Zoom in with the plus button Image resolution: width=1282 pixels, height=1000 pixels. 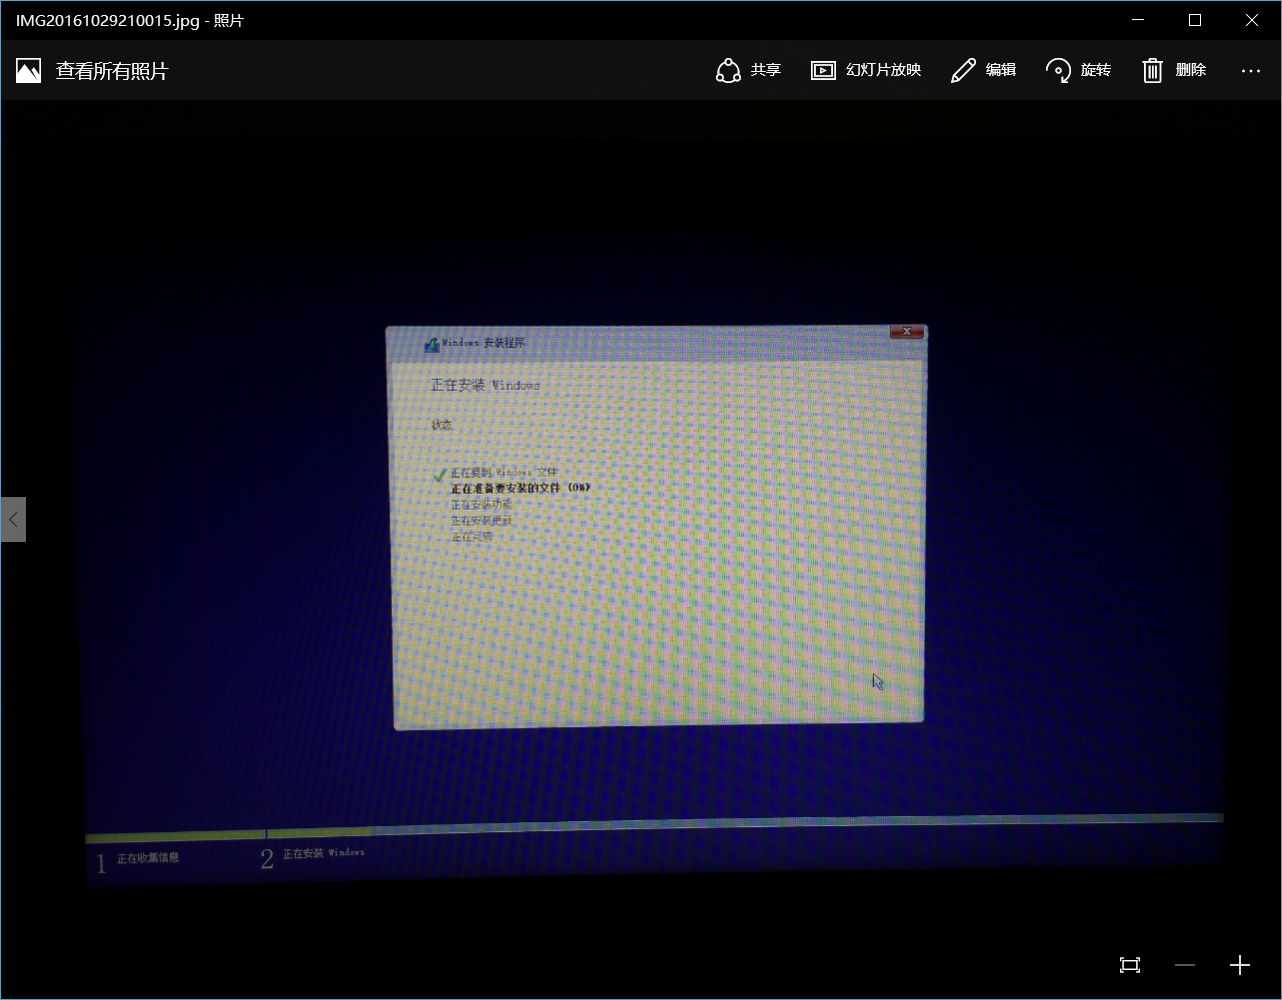(x=1240, y=965)
